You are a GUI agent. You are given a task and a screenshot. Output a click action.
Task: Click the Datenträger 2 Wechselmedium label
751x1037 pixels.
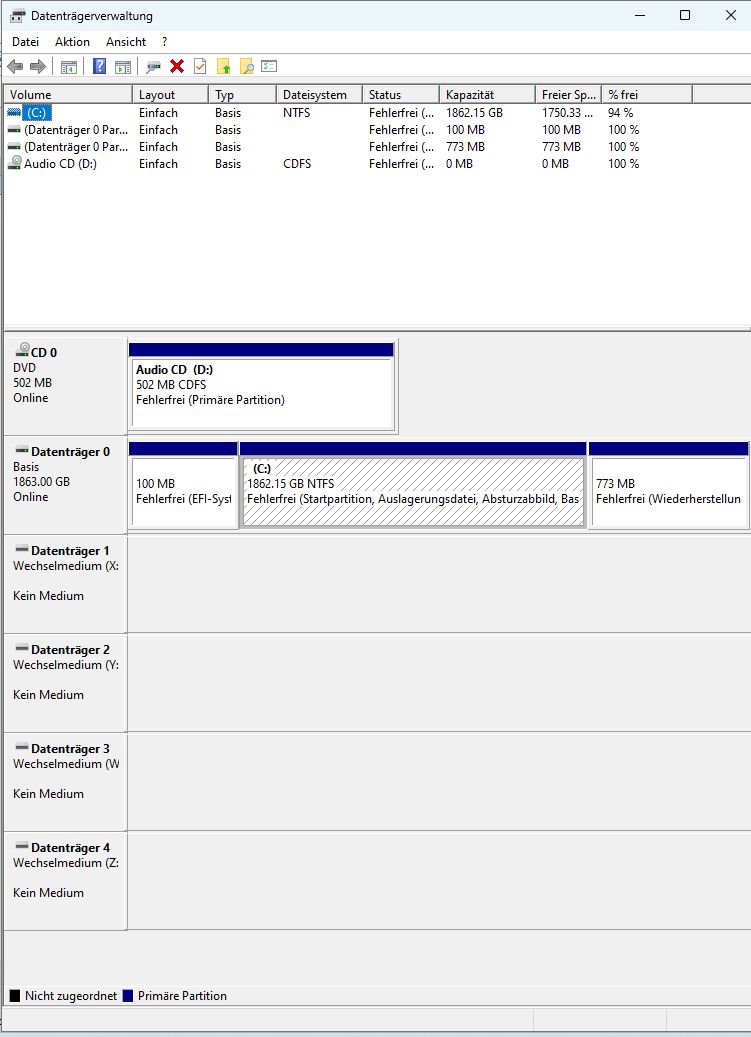pos(65,683)
